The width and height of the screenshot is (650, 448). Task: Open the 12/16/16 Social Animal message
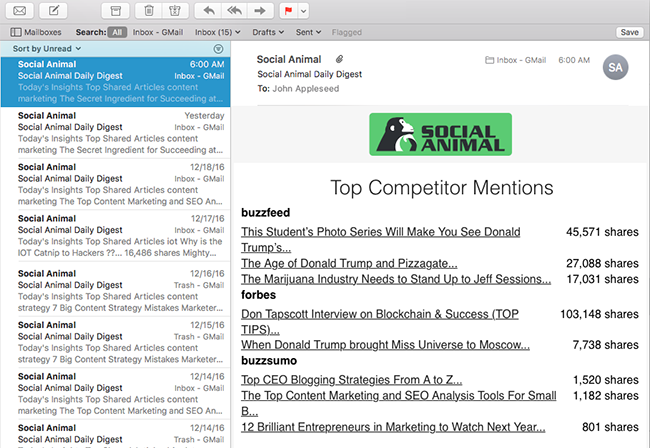[115, 291]
